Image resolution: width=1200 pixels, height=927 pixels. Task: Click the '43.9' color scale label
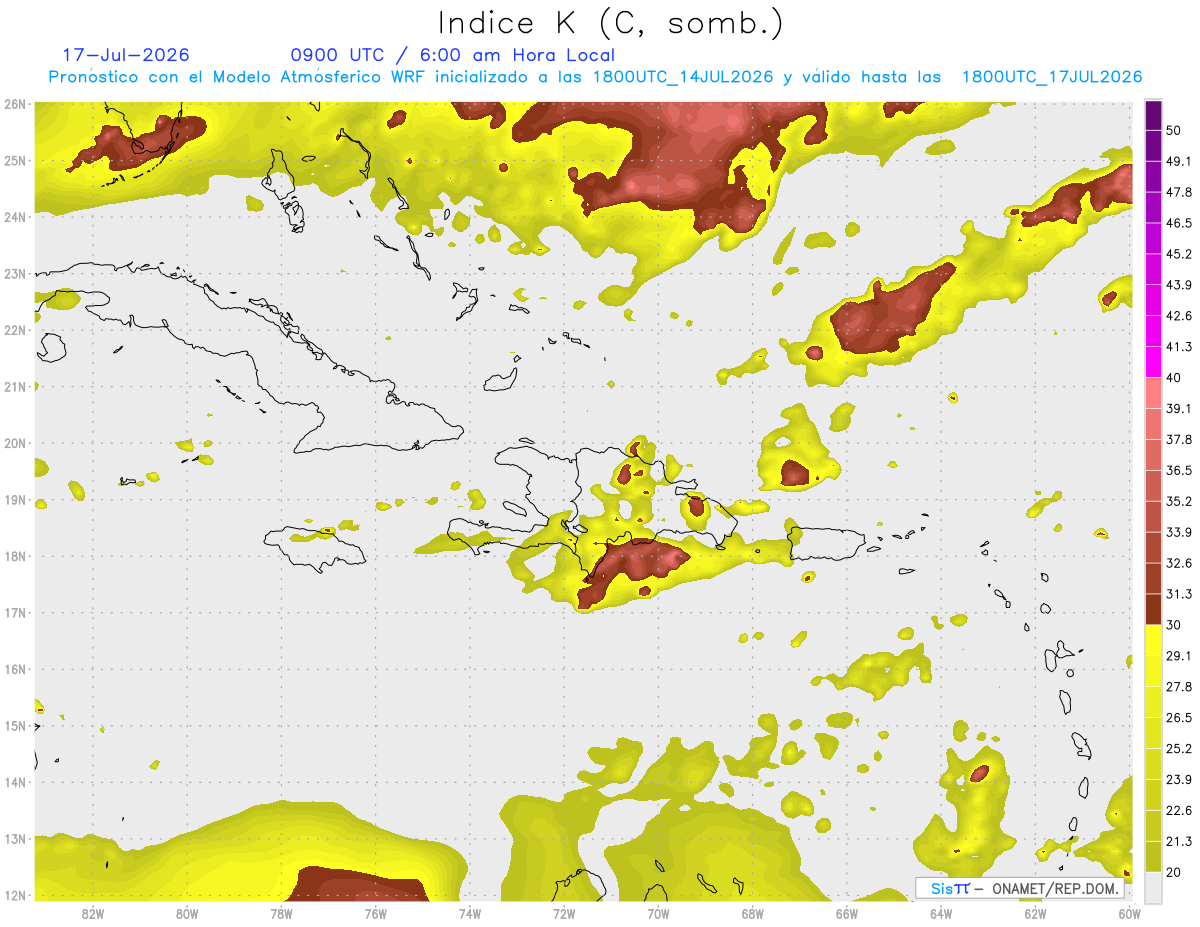(1179, 285)
